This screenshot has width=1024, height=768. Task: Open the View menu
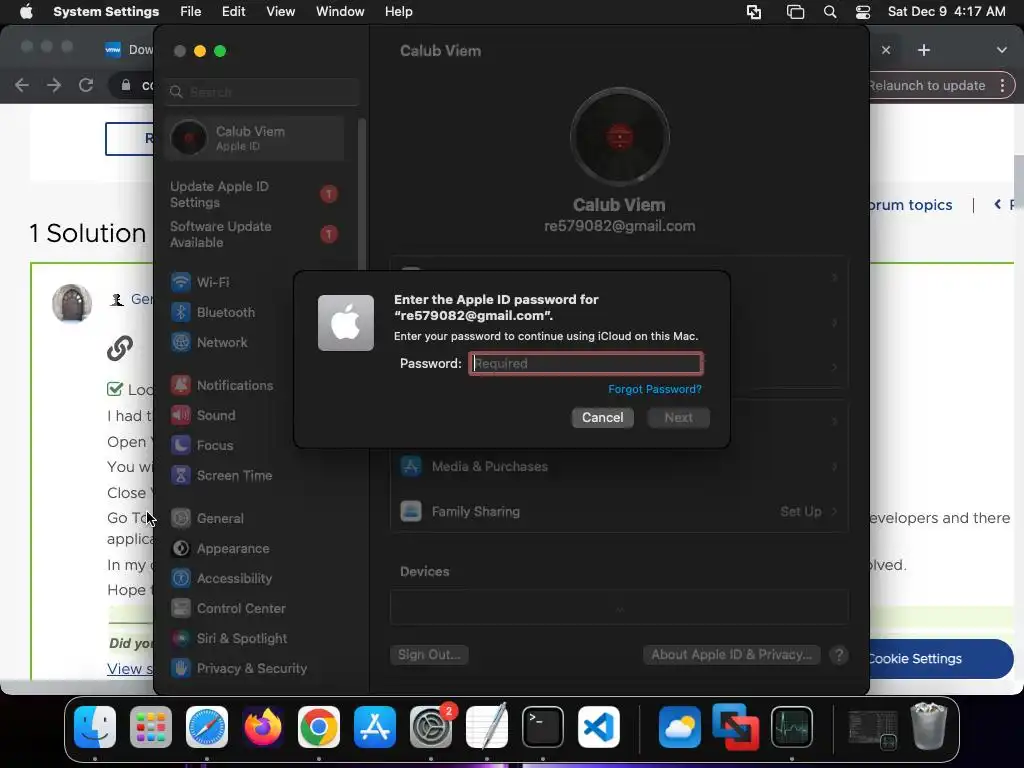tap(280, 12)
